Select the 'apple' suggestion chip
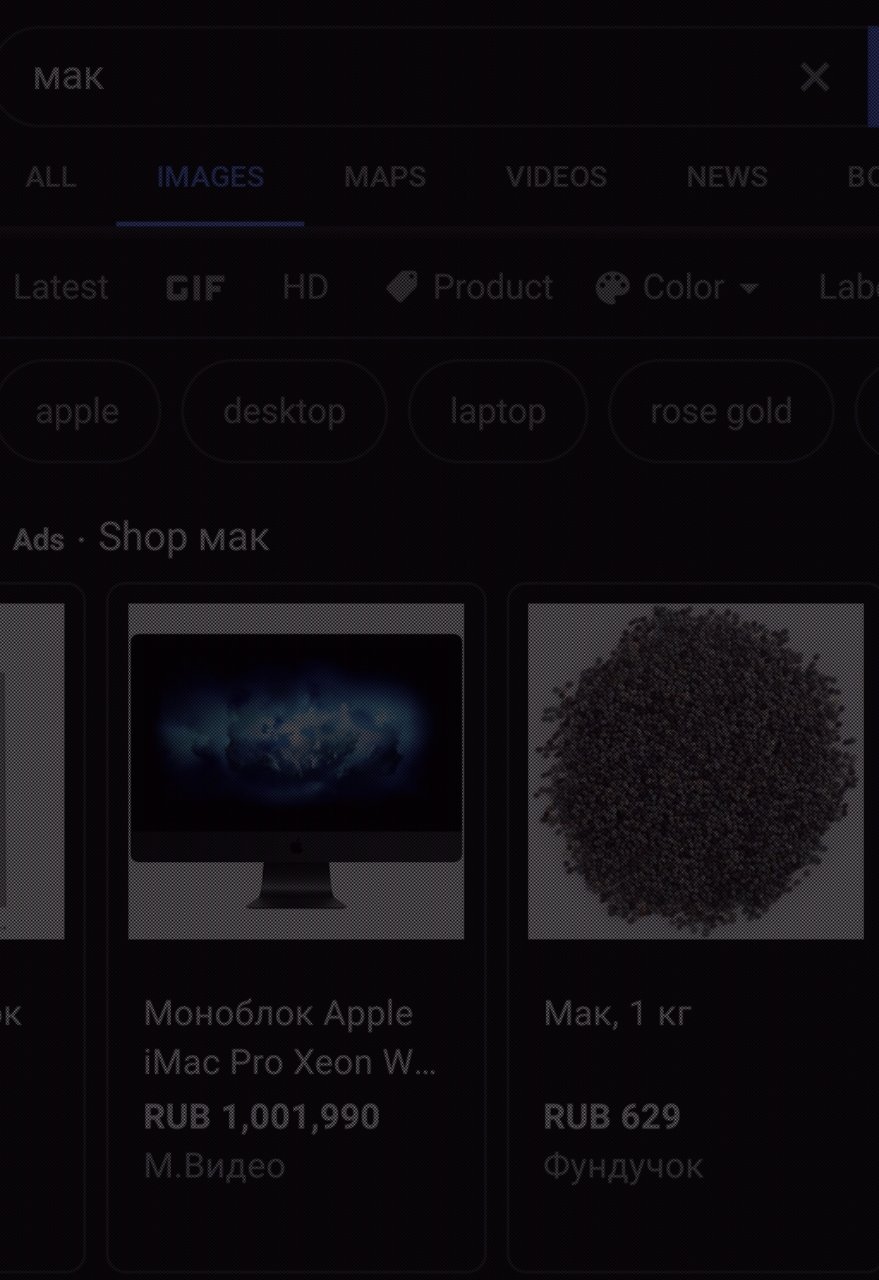The width and height of the screenshot is (879, 1280). tap(78, 411)
